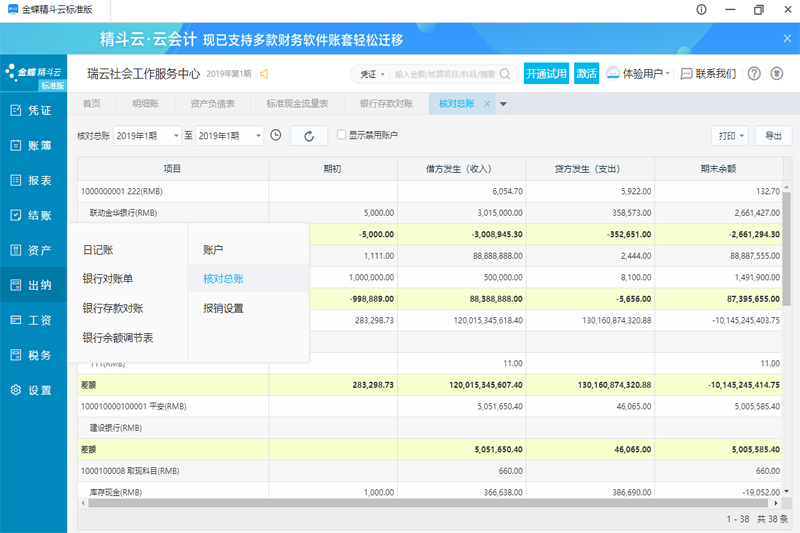Viewport: 800px width, 533px height.
Task: Open the start period 2019年1期 dropdown
Action: [x=147, y=136]
